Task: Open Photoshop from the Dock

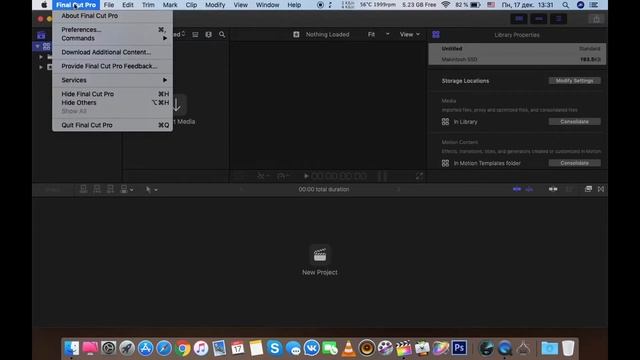Action: pos(459,348)
